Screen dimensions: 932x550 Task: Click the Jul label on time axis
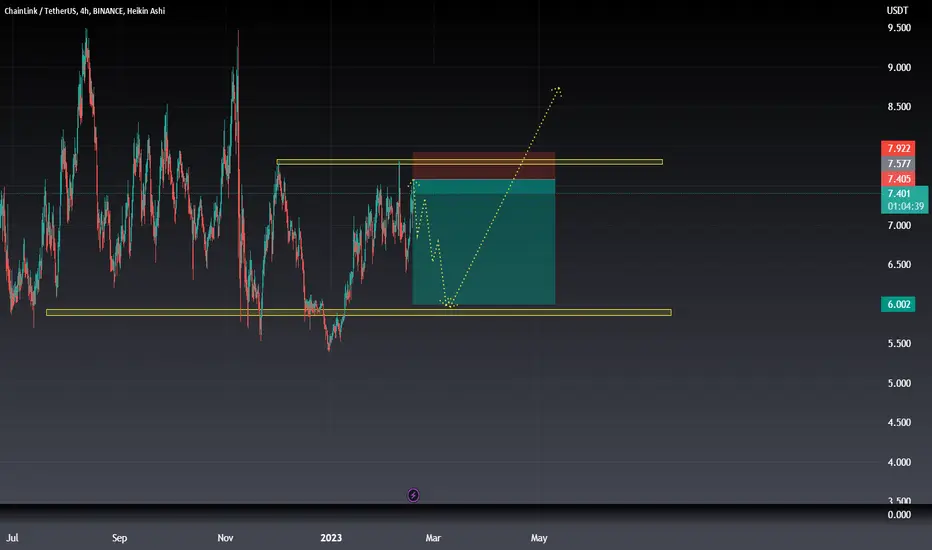[x=12, y=538]
